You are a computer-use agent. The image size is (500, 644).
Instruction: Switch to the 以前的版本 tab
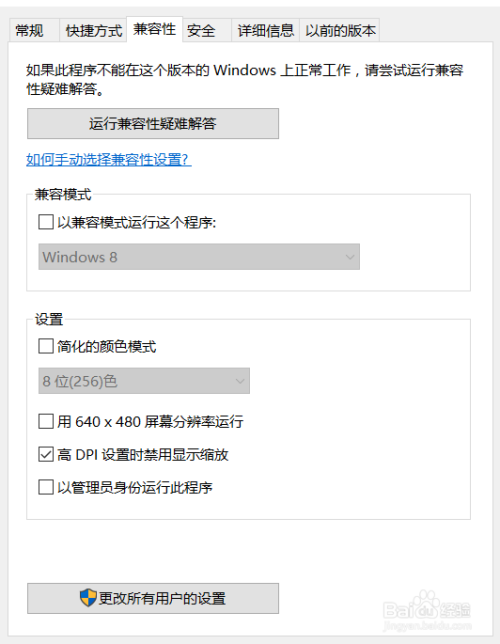tap(340, 30)
